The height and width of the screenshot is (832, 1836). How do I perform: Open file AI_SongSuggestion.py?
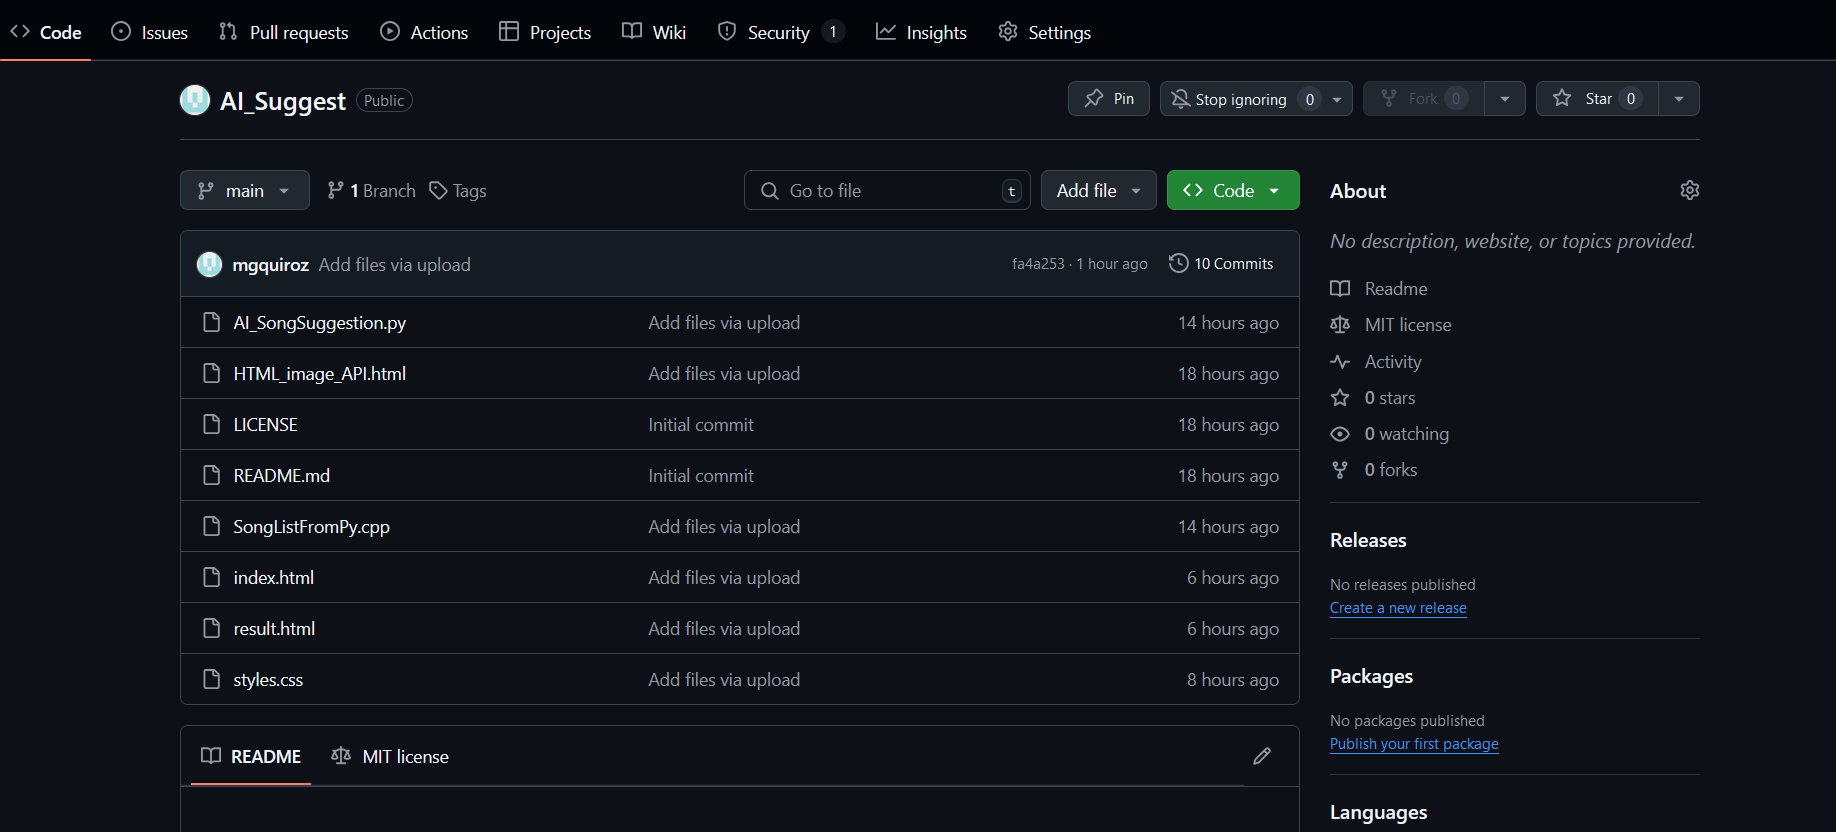point(319,323)
